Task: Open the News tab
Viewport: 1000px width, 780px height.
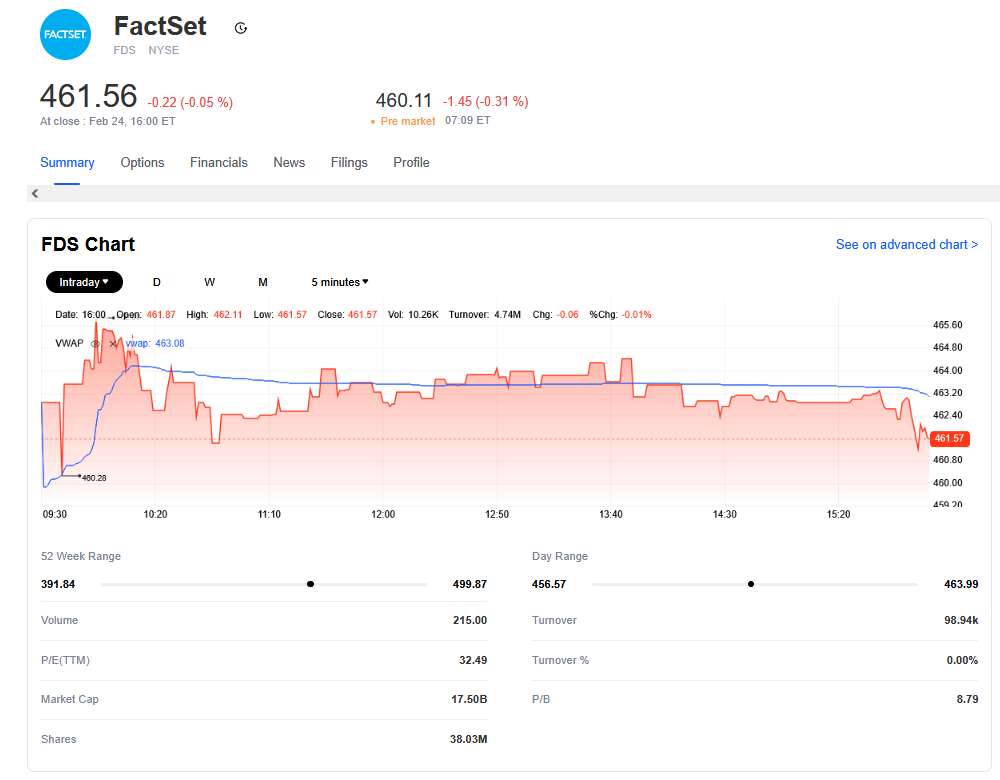Action: pos(289,162)
